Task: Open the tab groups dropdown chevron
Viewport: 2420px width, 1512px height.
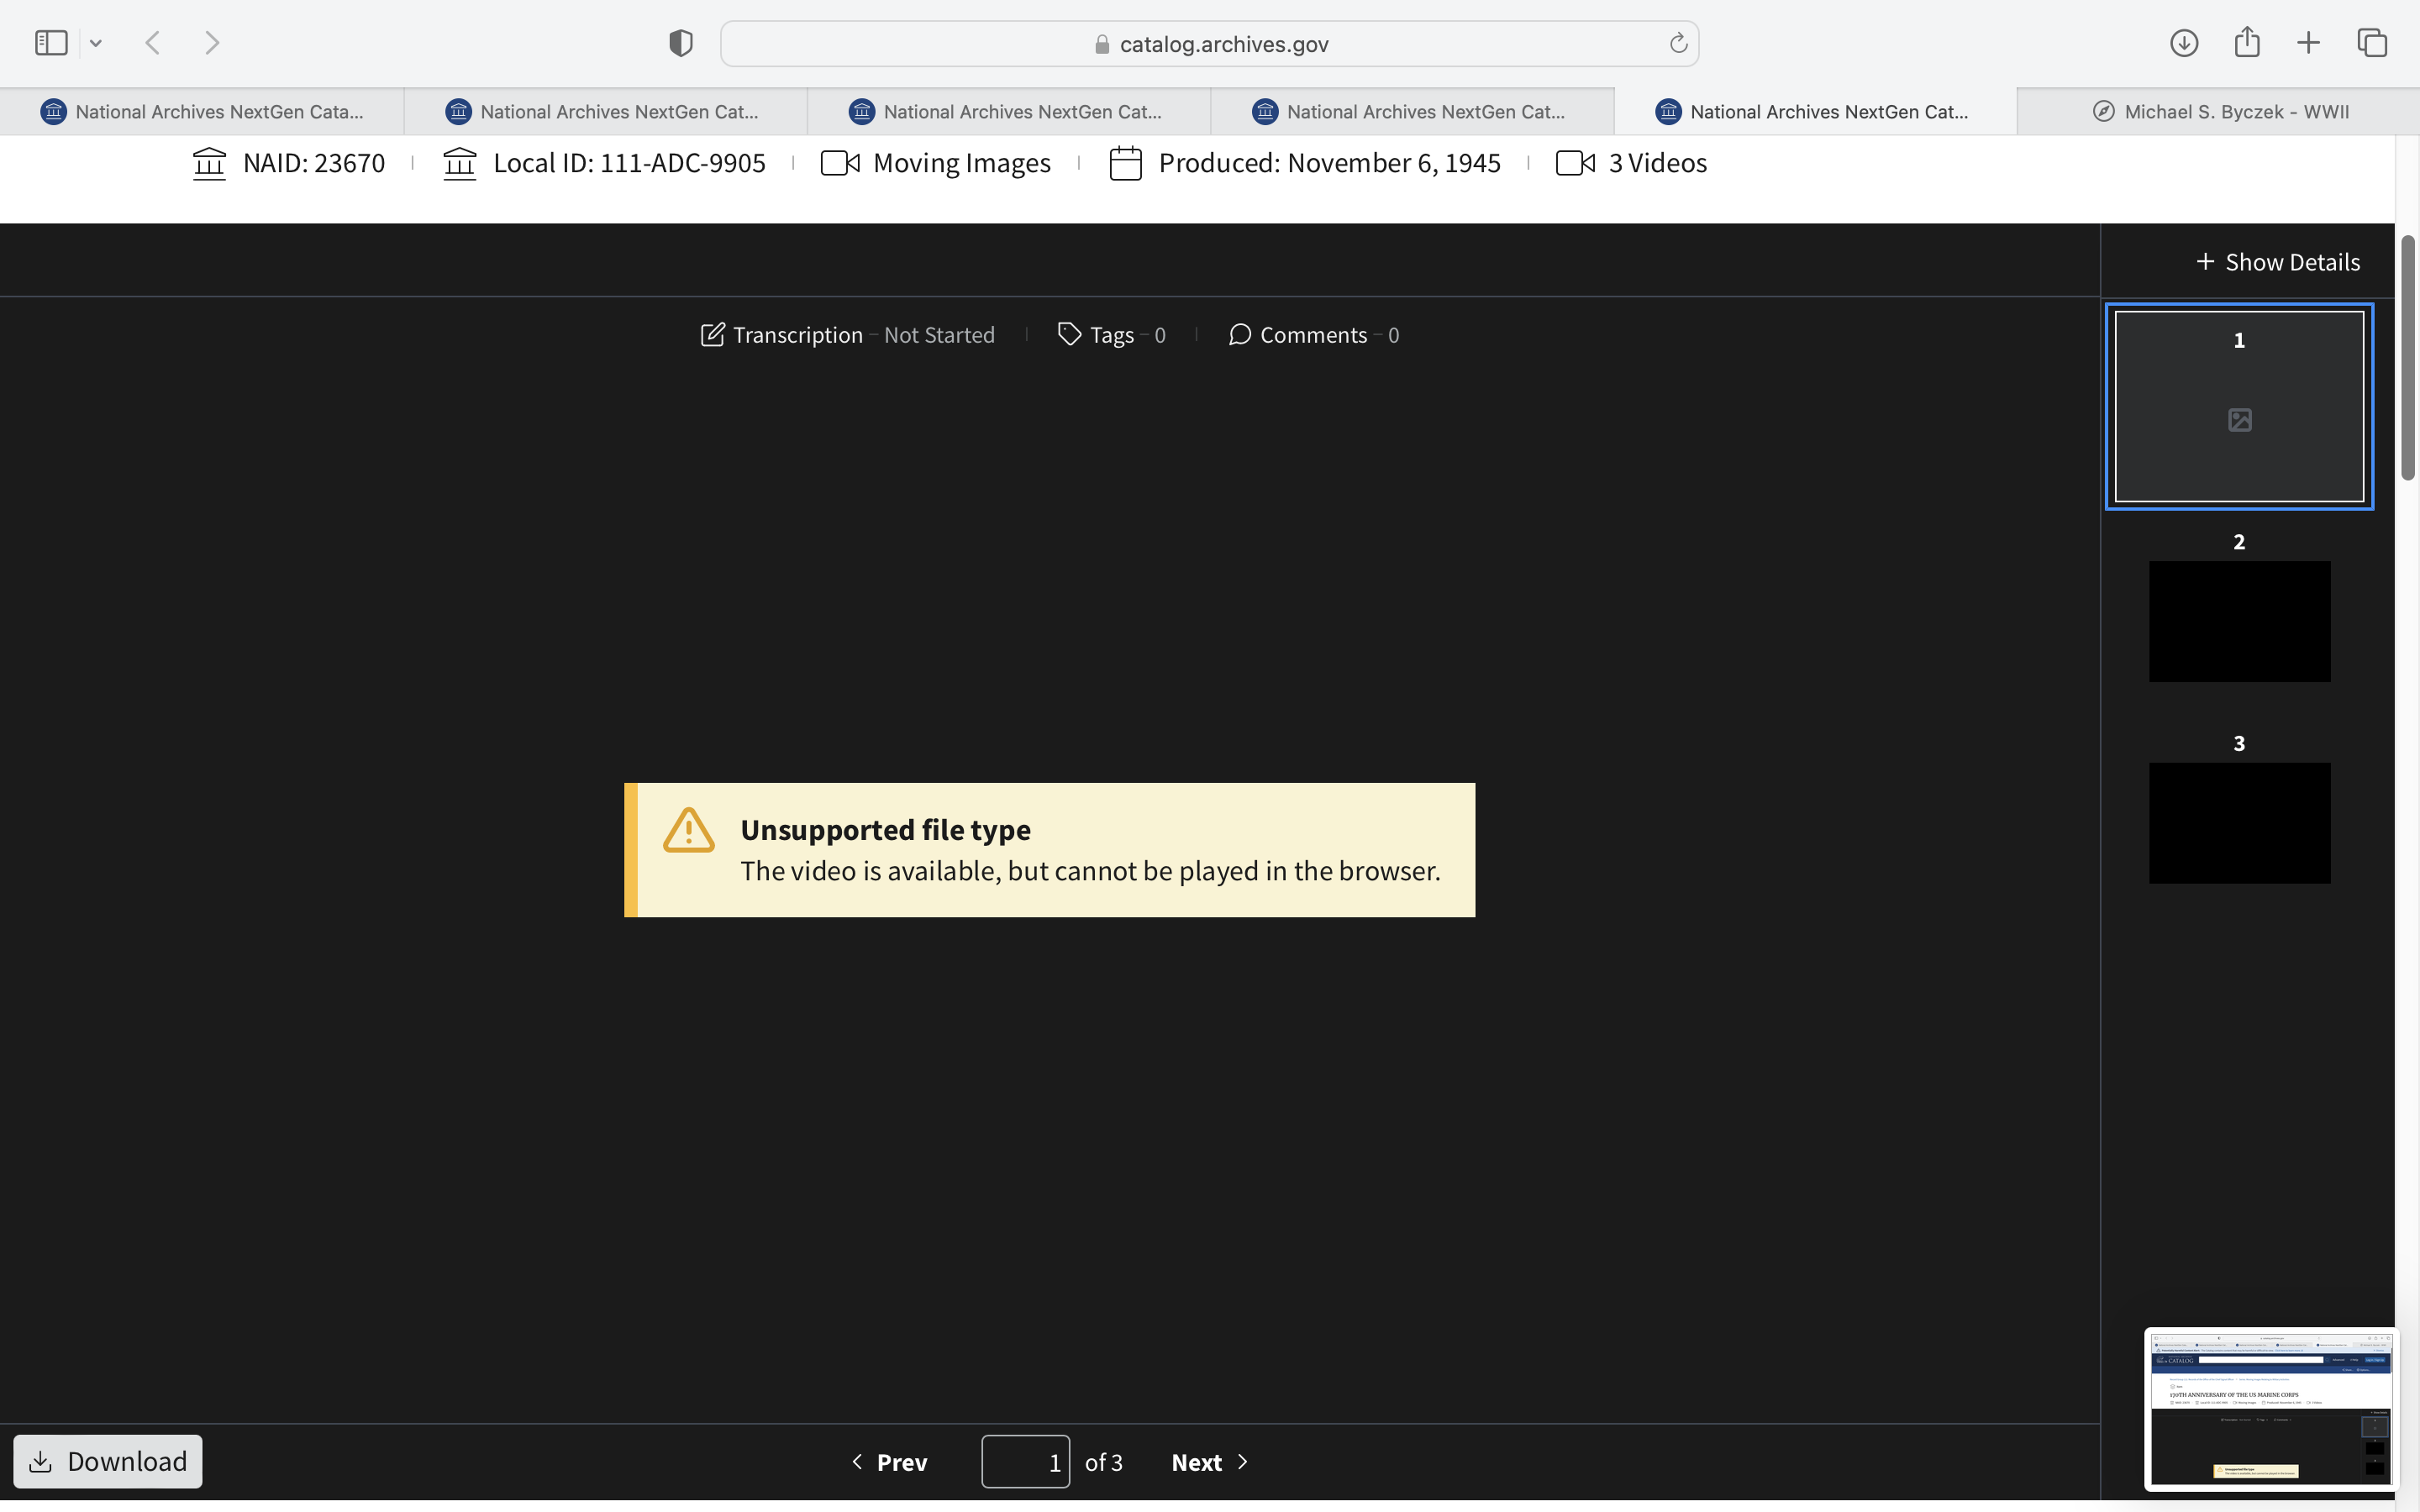Action: (x=96, y=43)
